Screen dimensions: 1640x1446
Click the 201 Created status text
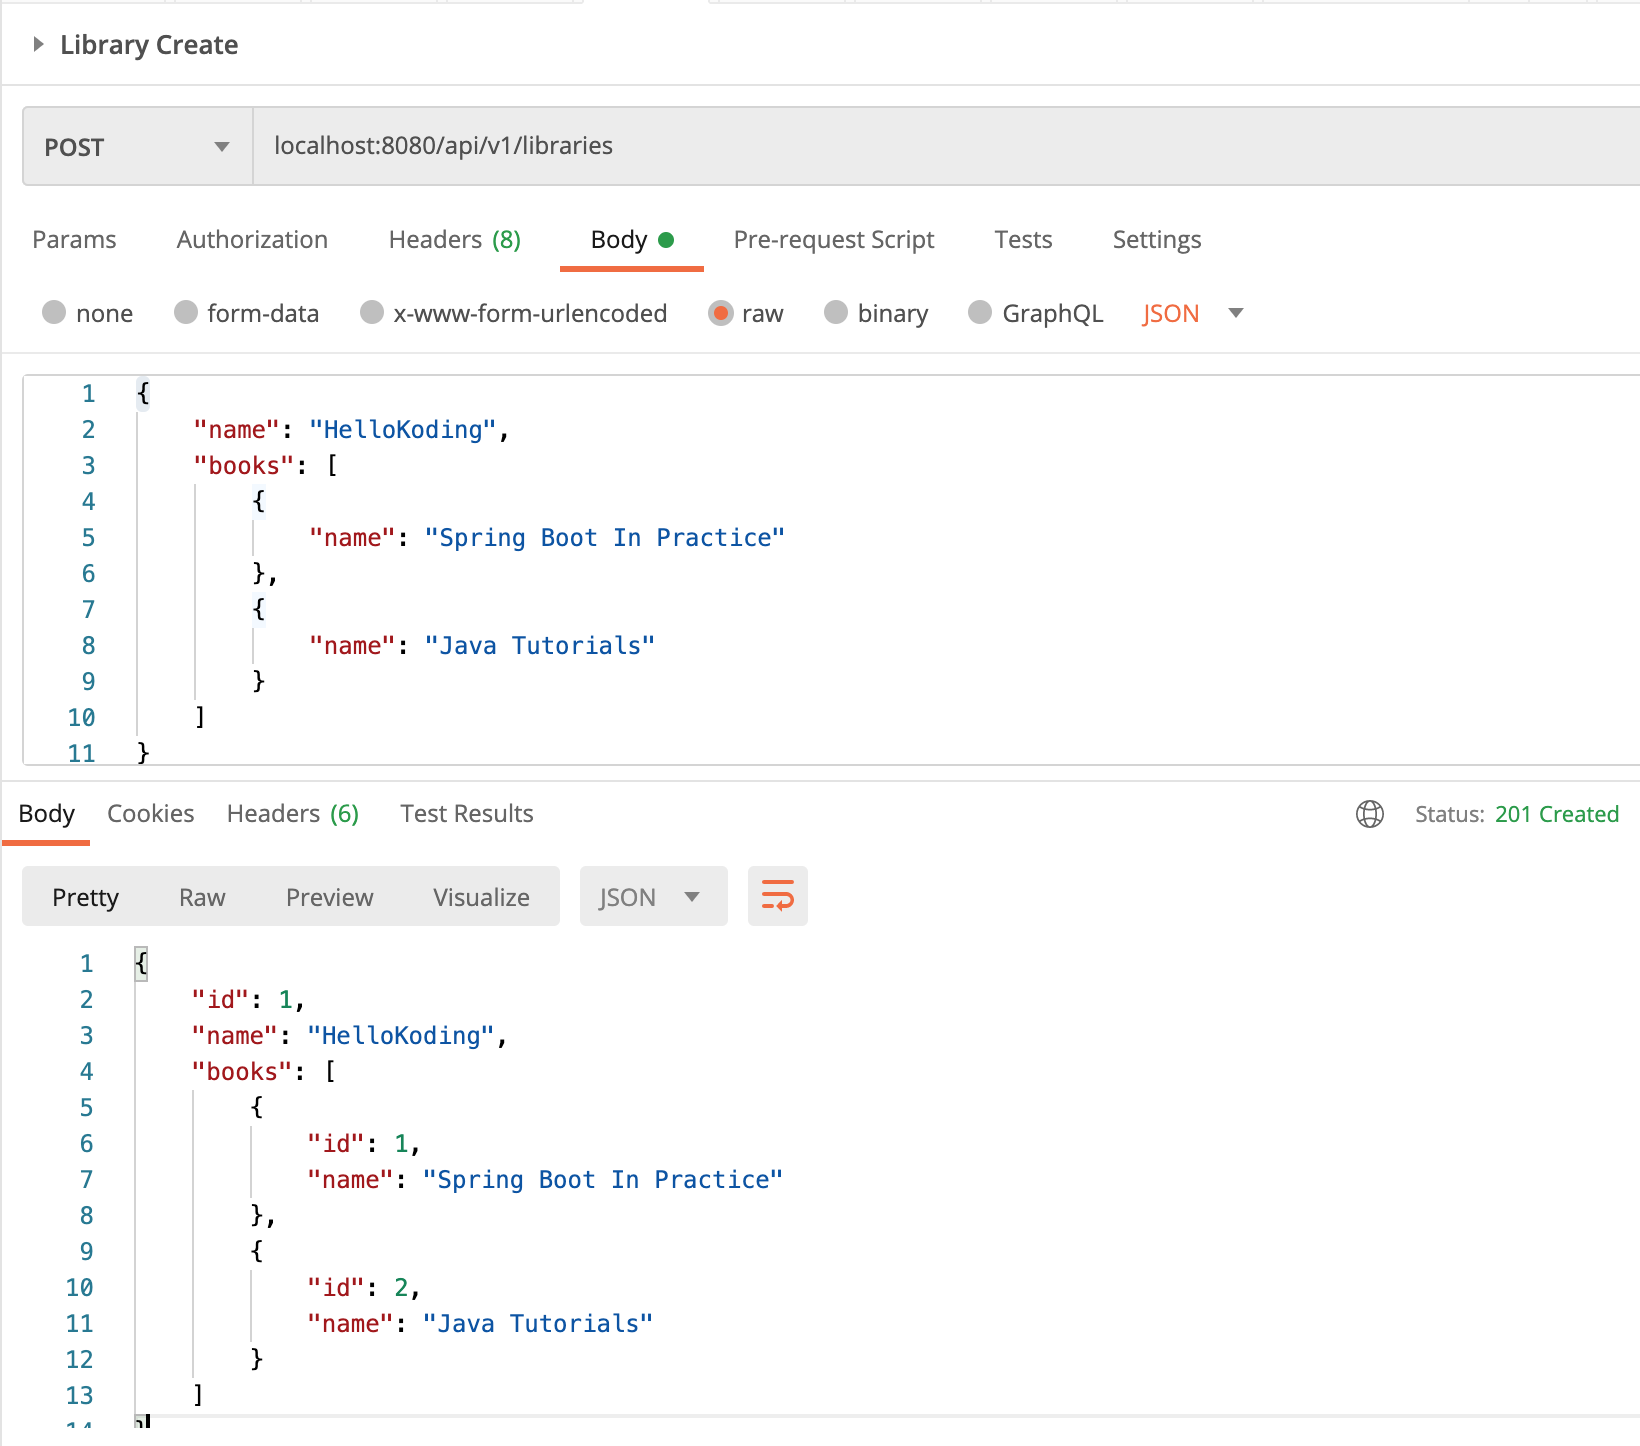click(1557, 814)
